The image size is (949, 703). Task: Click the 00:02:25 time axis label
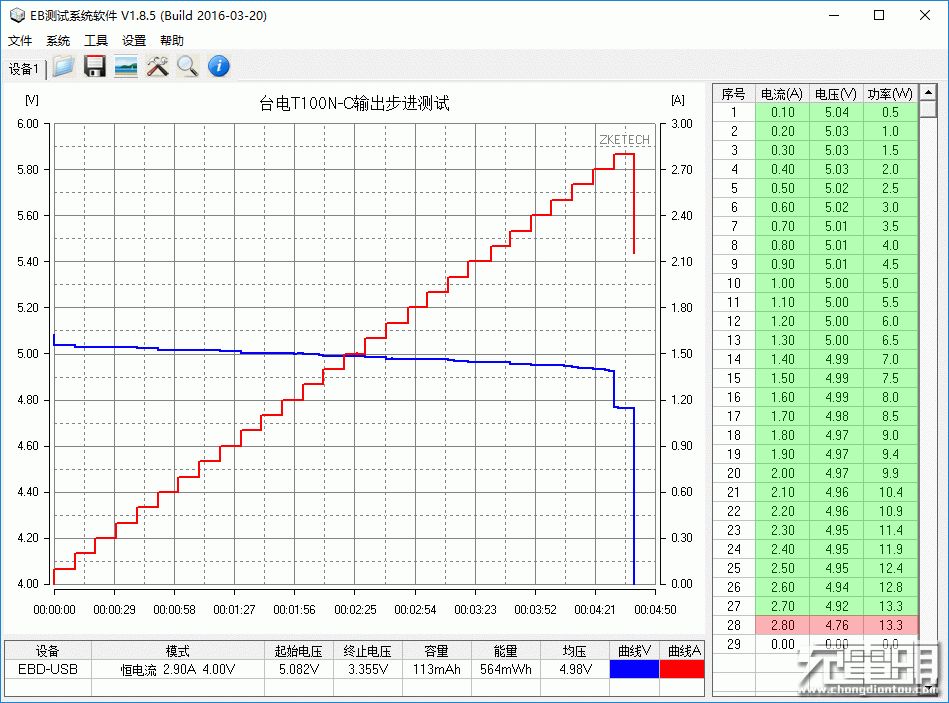pos(355,610)
